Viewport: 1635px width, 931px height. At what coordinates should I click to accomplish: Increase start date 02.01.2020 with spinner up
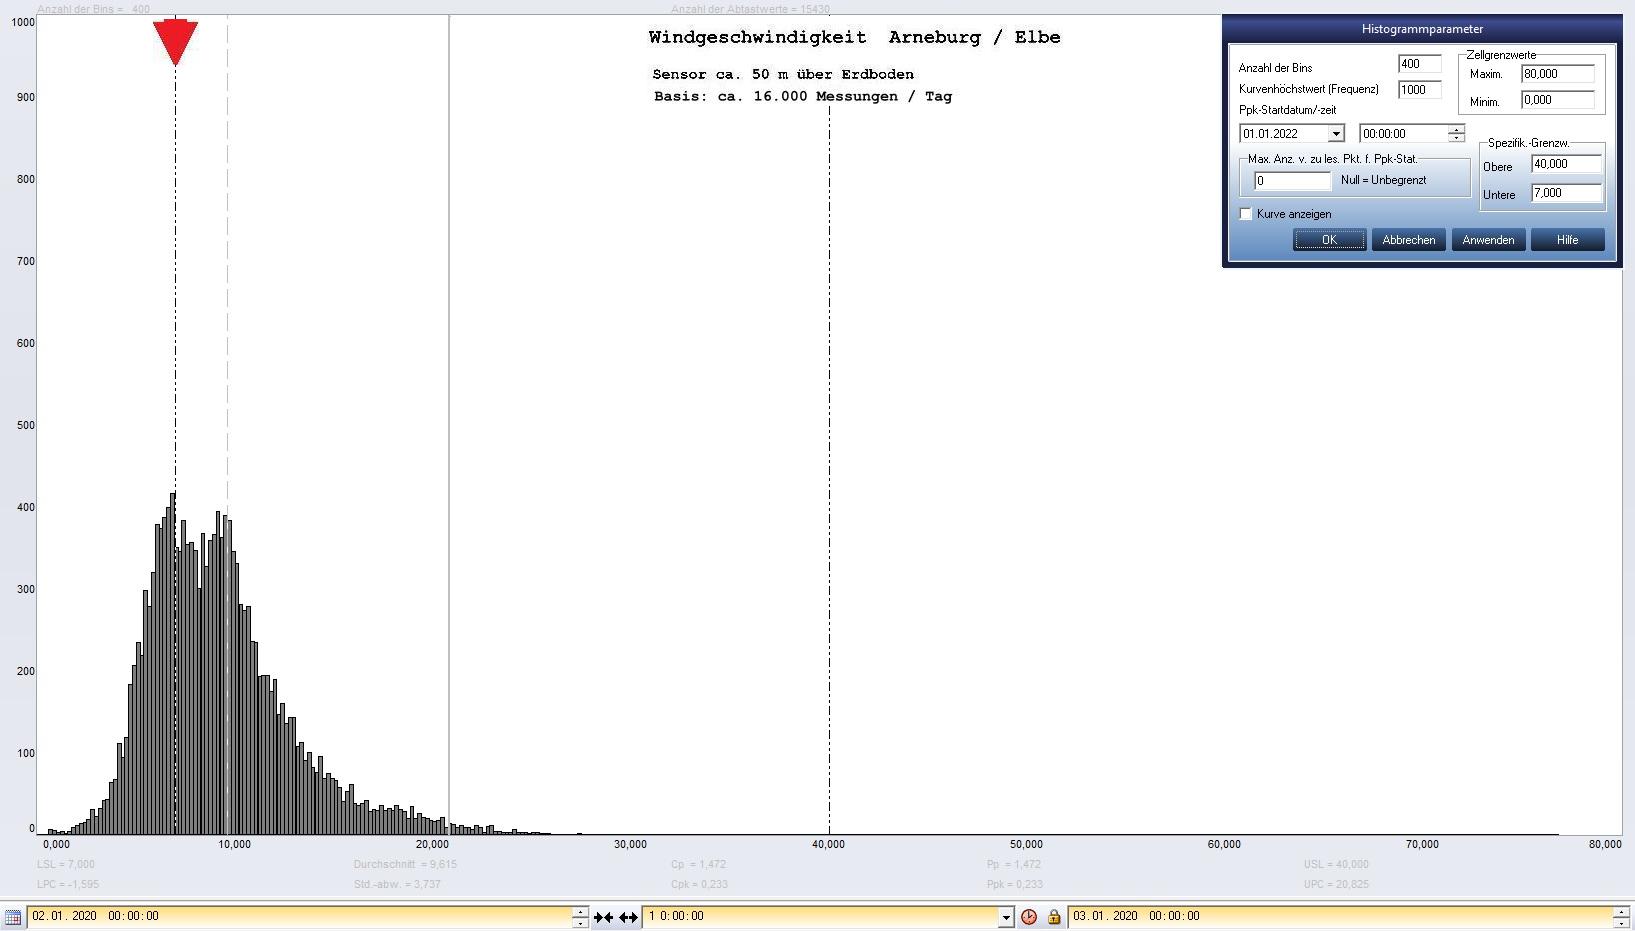click(580, 911)
